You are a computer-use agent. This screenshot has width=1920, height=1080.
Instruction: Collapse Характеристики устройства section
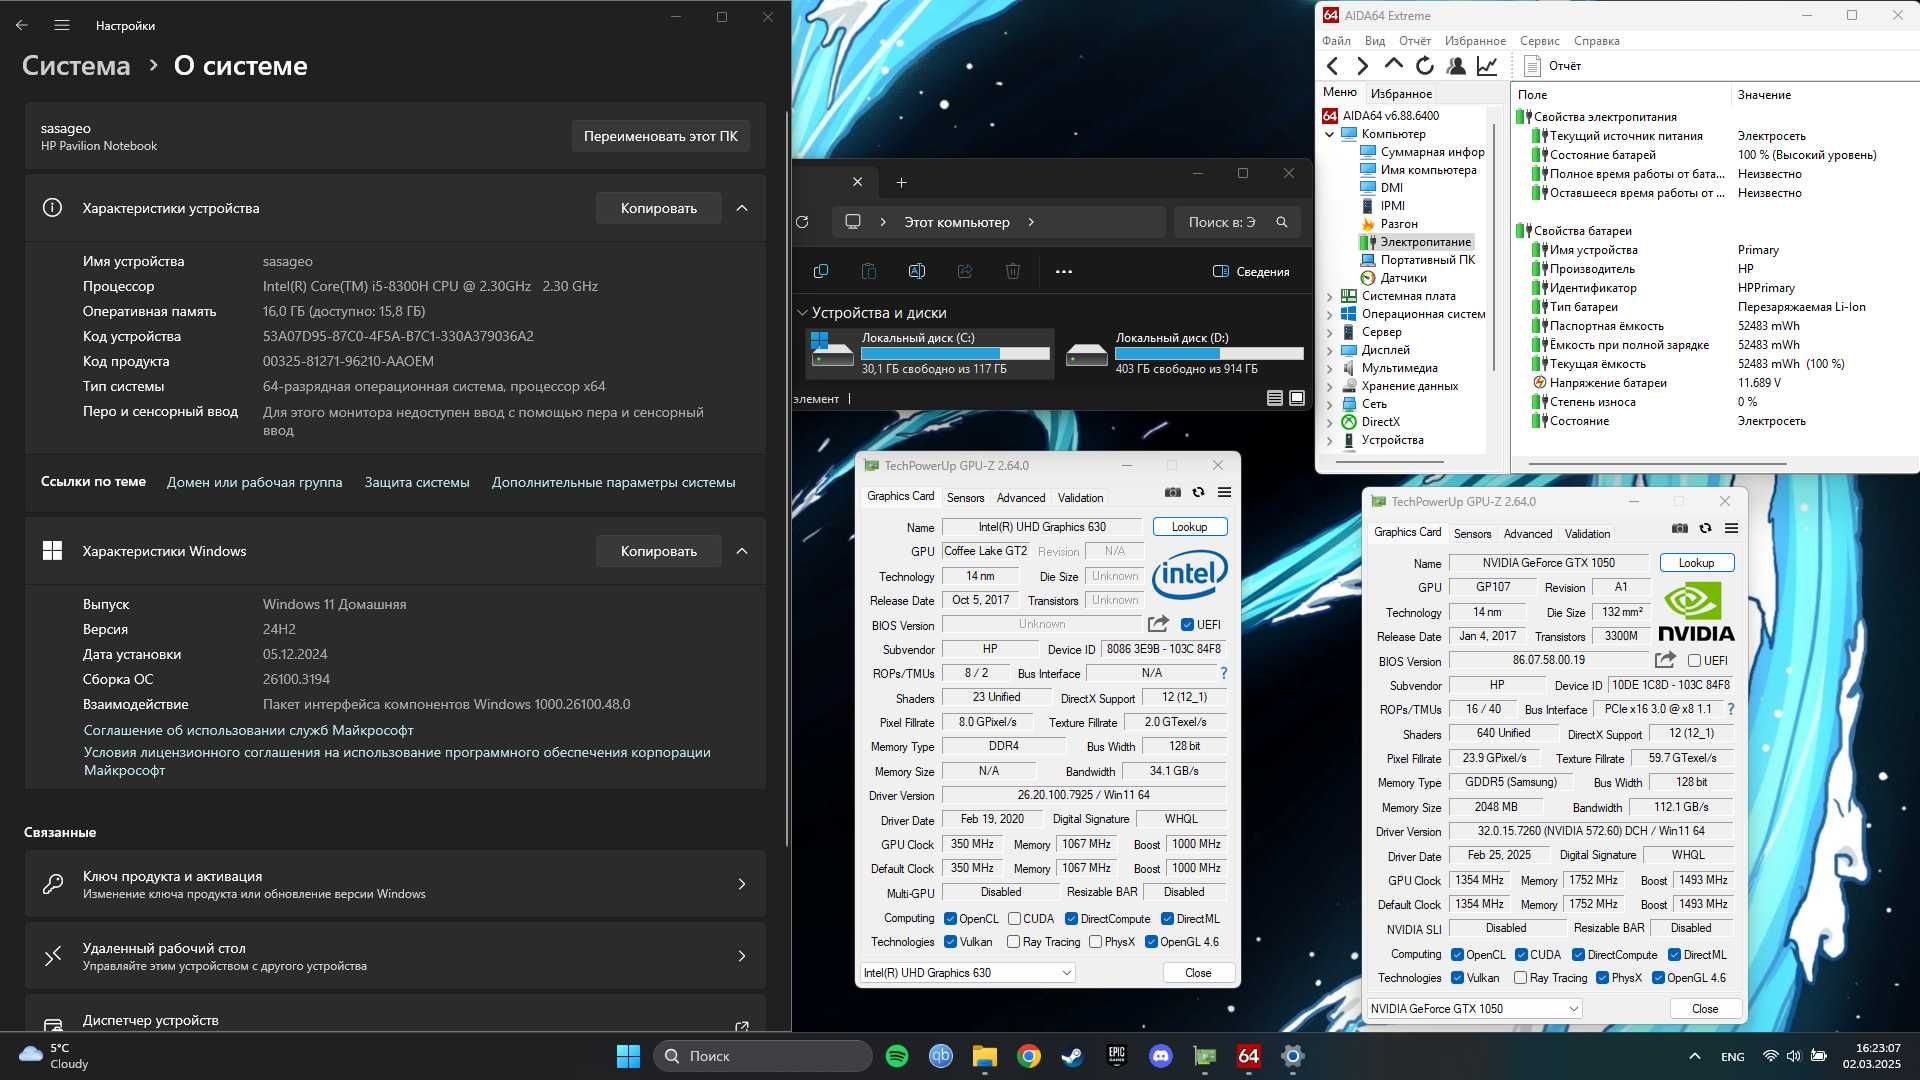[742, 208]
